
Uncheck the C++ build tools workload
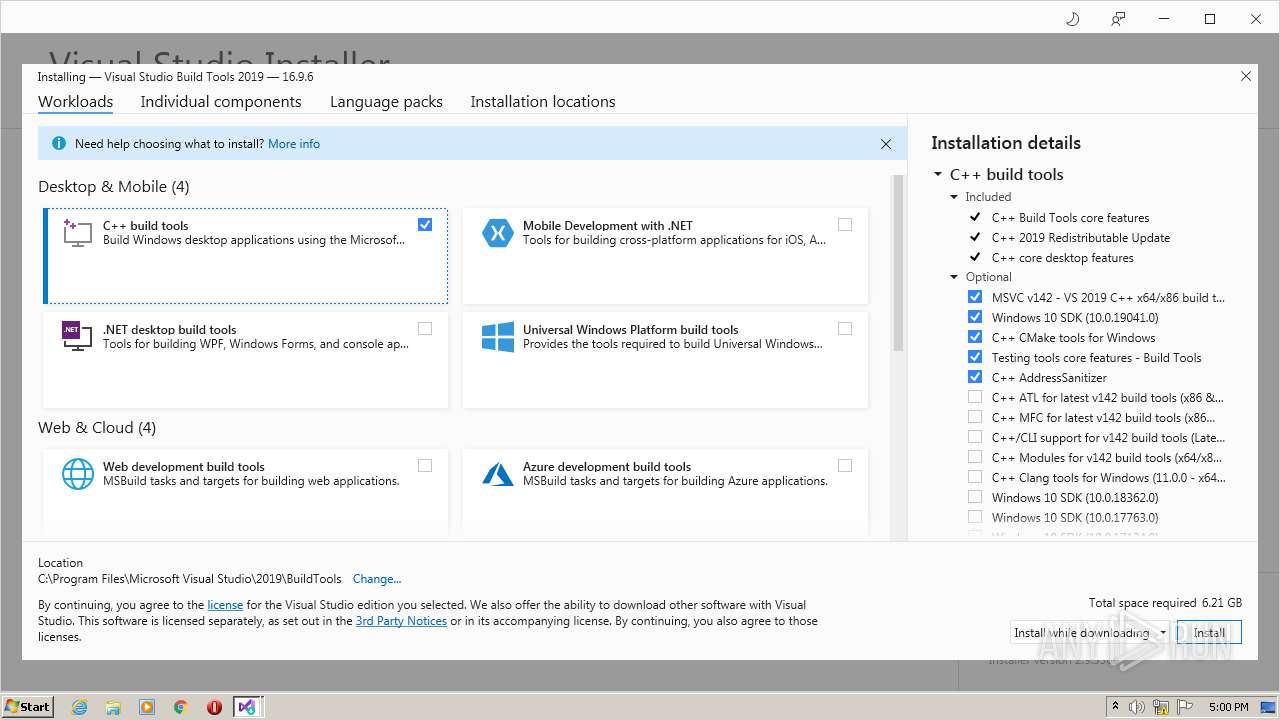[x=425, y=225]
